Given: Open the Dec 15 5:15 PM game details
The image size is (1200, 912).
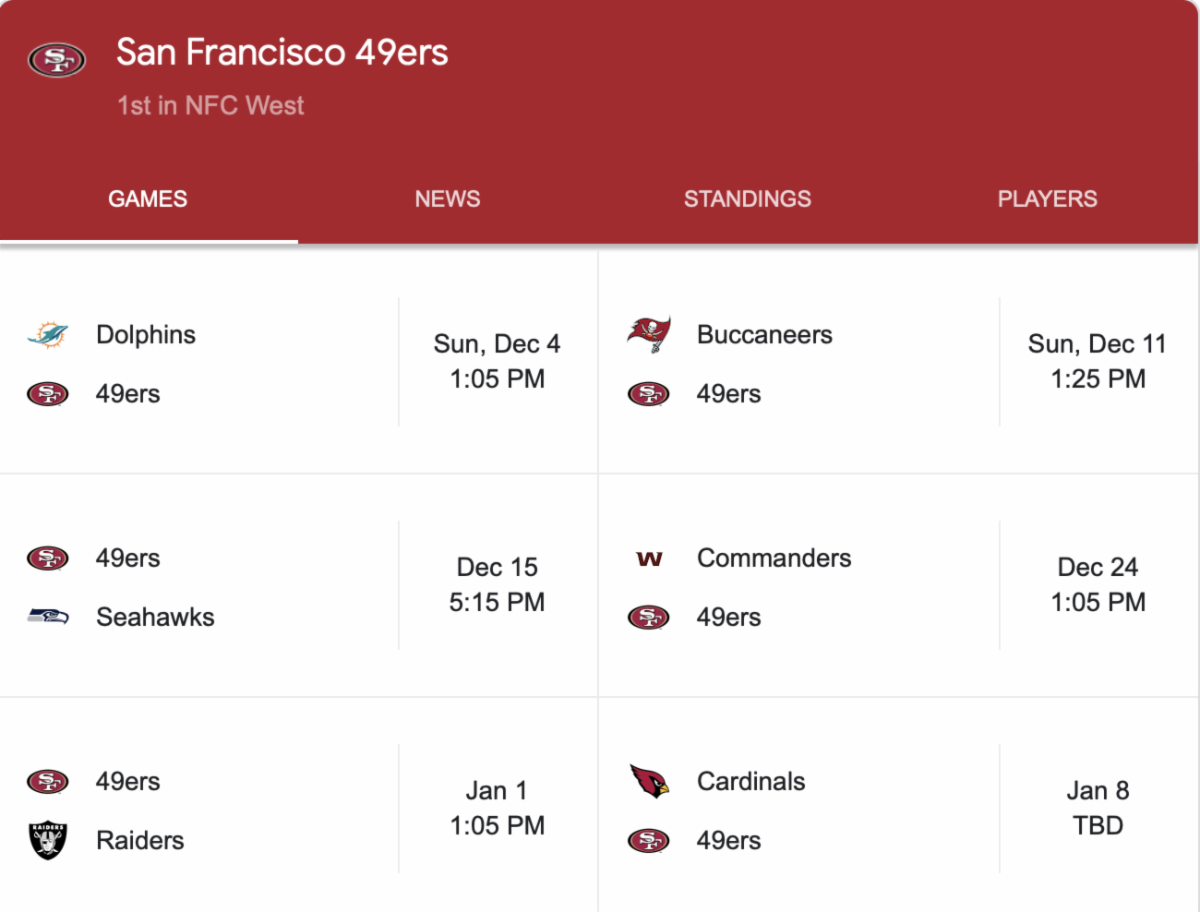Looking at the screenshot, I should pos(497,584).
